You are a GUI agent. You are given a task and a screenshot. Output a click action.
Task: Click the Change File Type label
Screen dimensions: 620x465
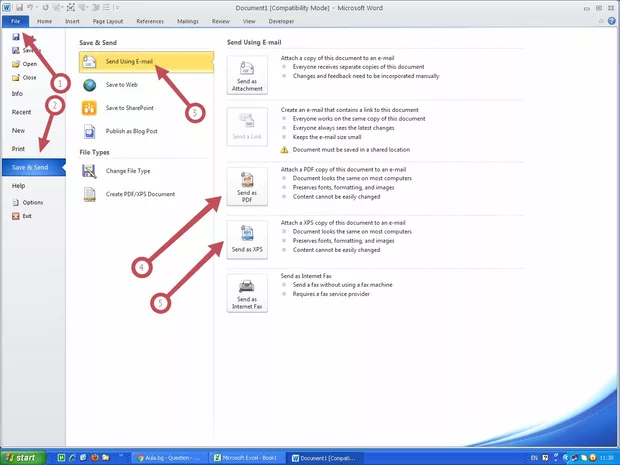coord(128,171)
